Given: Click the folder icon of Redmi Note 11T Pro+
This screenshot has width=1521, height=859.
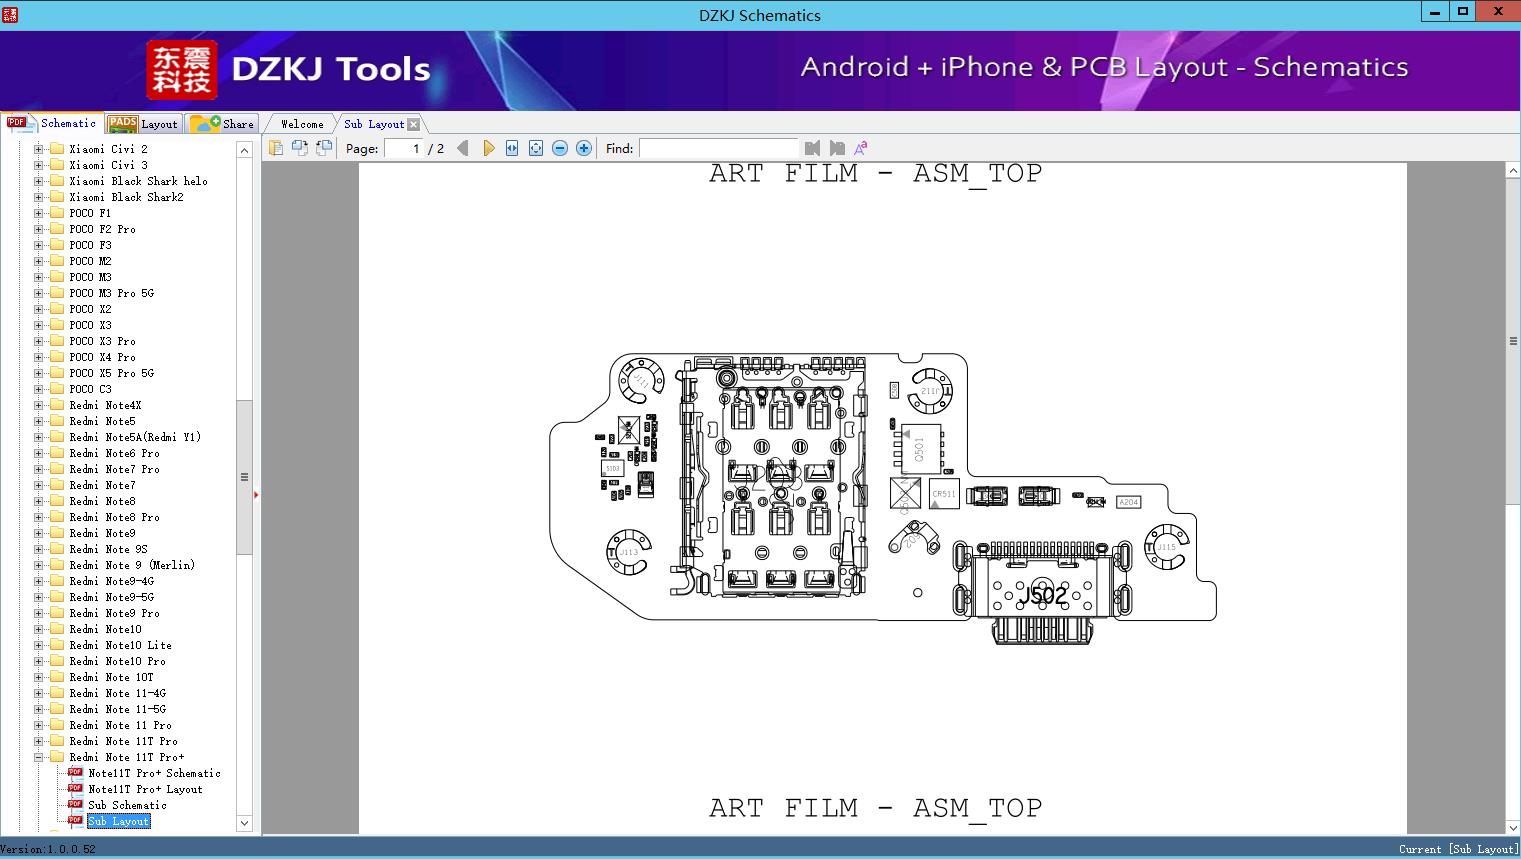Looking at the screenshot, I should 57,757.
